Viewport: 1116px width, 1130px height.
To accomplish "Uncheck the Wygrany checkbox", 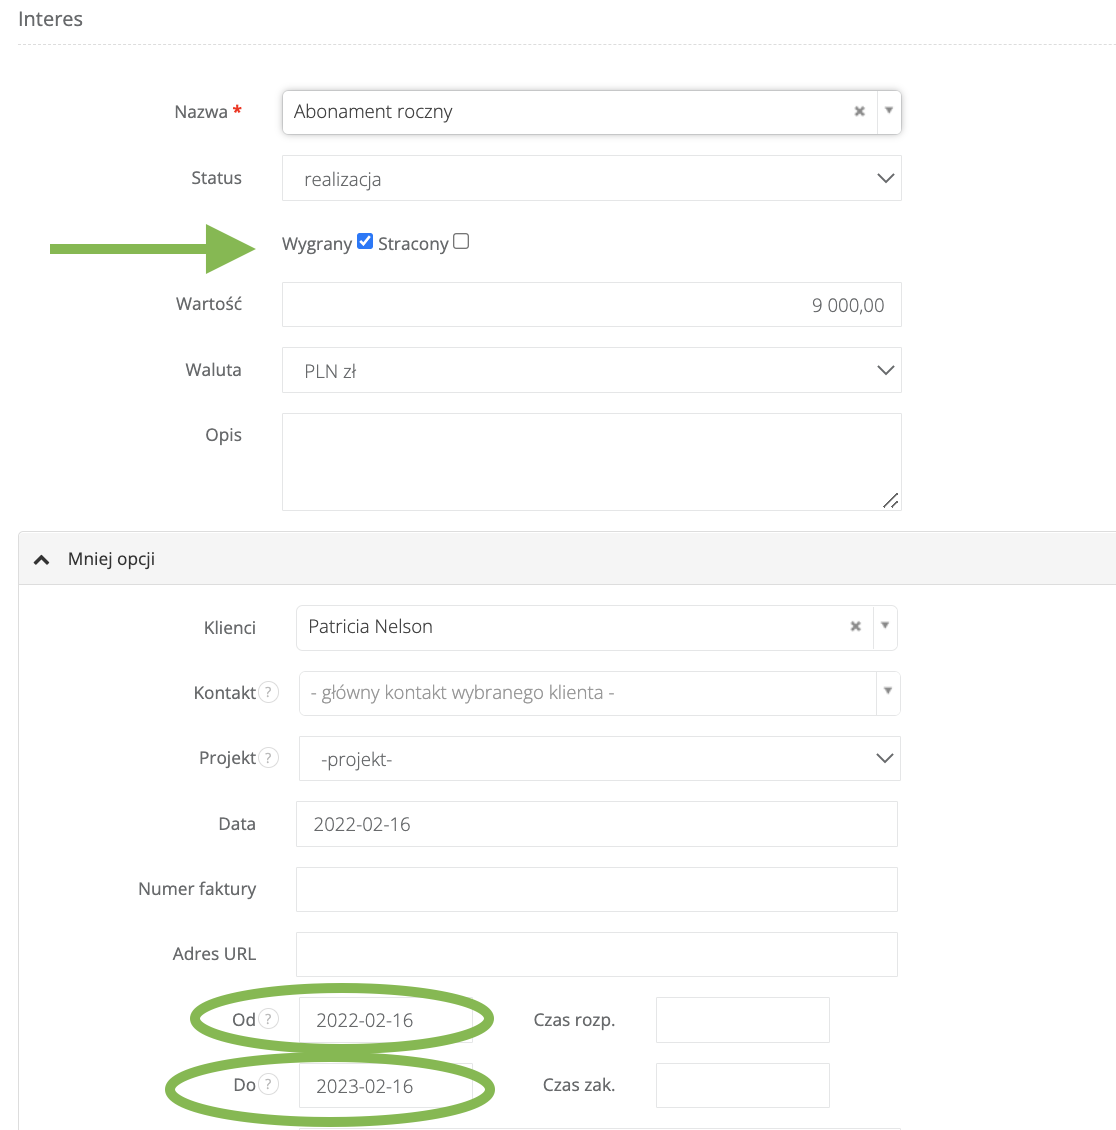I will coord(365,242).
